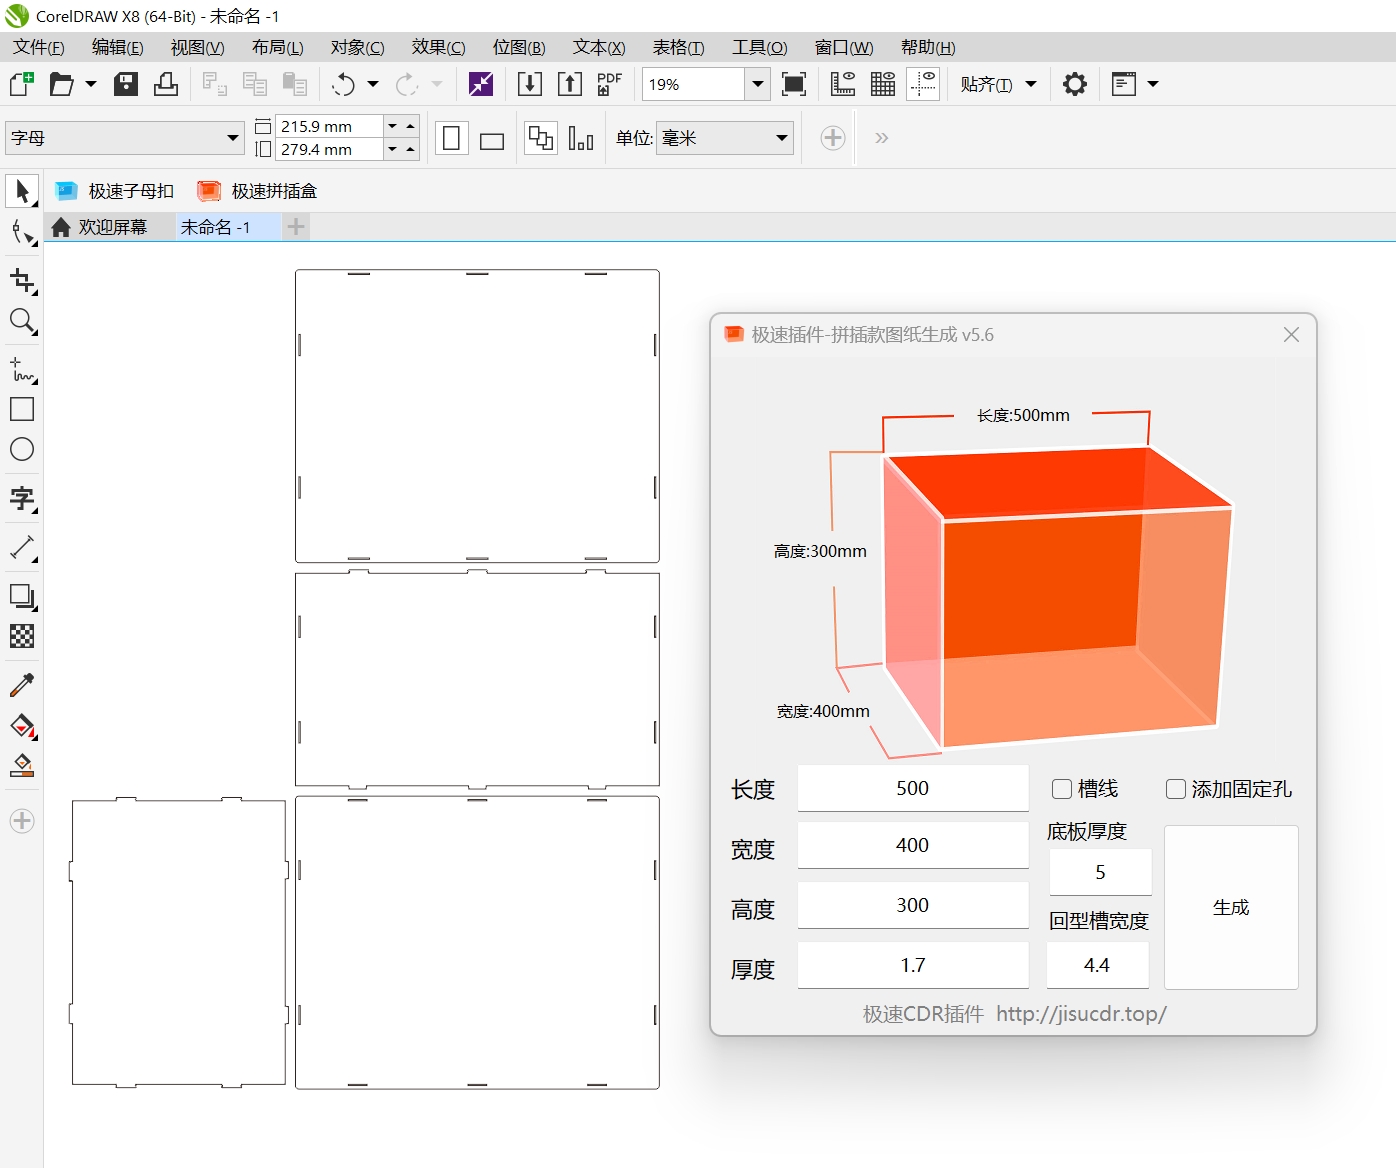Open the 效果 menu
1396x1168 pixels.
coord(438,47)
